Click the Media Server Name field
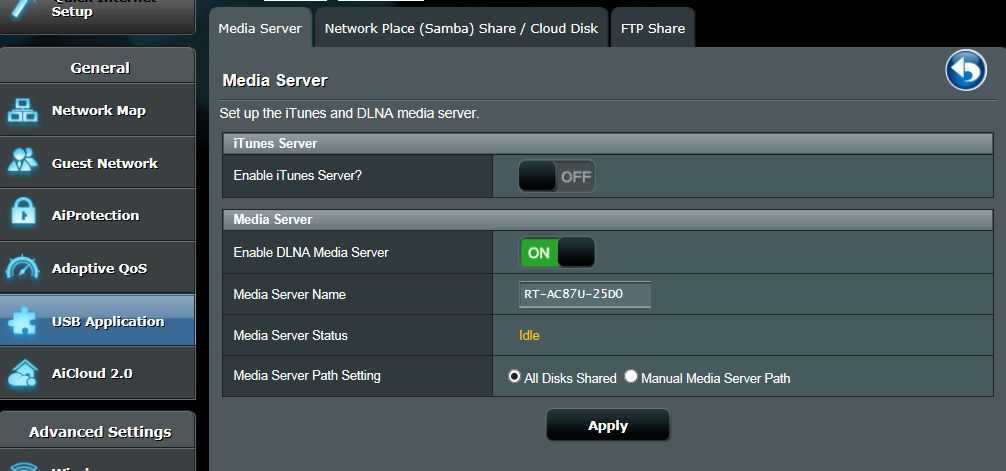This screenshot has height=471, width=1006. tap(585, 295)
